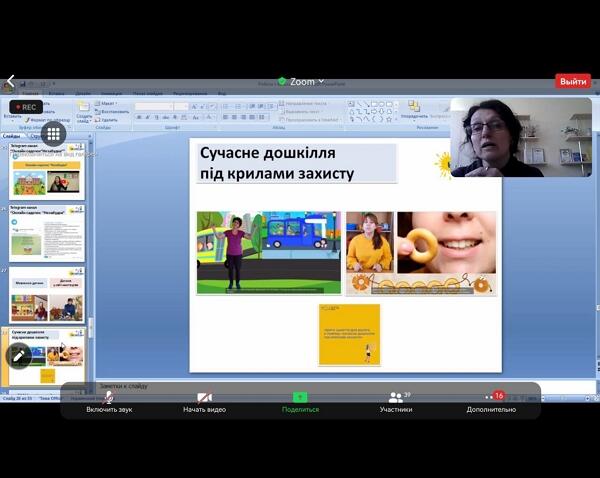Open the gallery grid view icon
This screenshot has width=600, height=478.
53,134
